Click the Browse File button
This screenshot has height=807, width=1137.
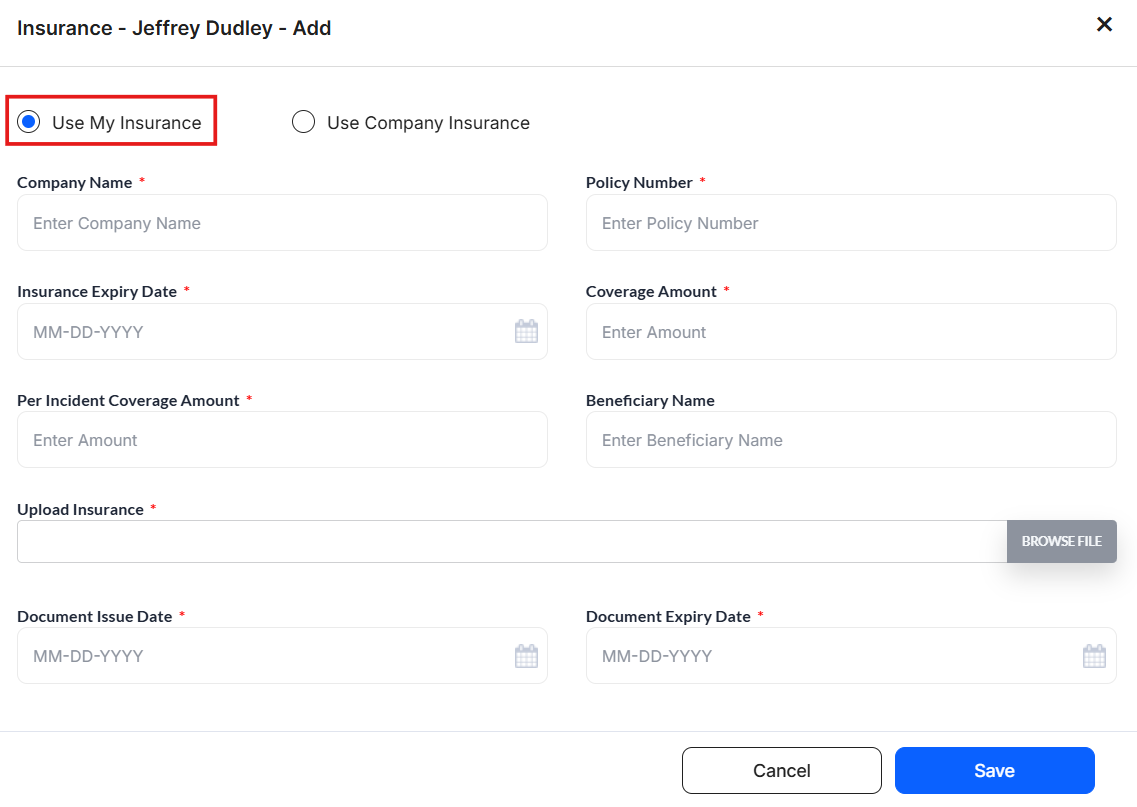point(1062,542)
